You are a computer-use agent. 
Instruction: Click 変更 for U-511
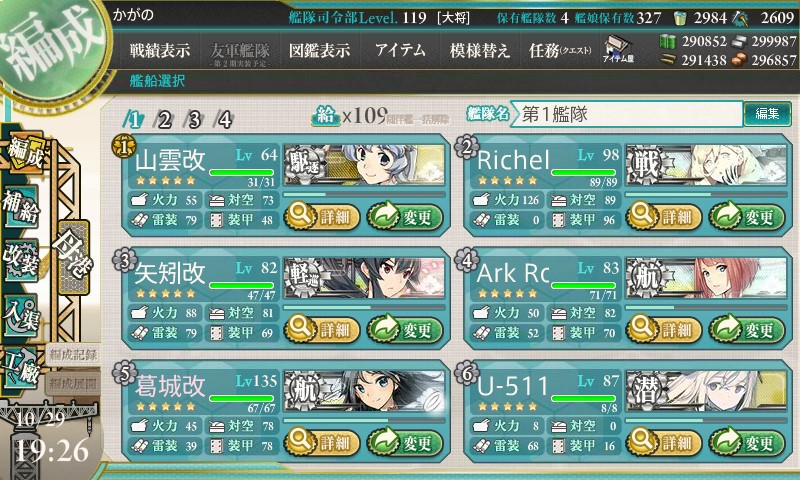coord(747,442)
